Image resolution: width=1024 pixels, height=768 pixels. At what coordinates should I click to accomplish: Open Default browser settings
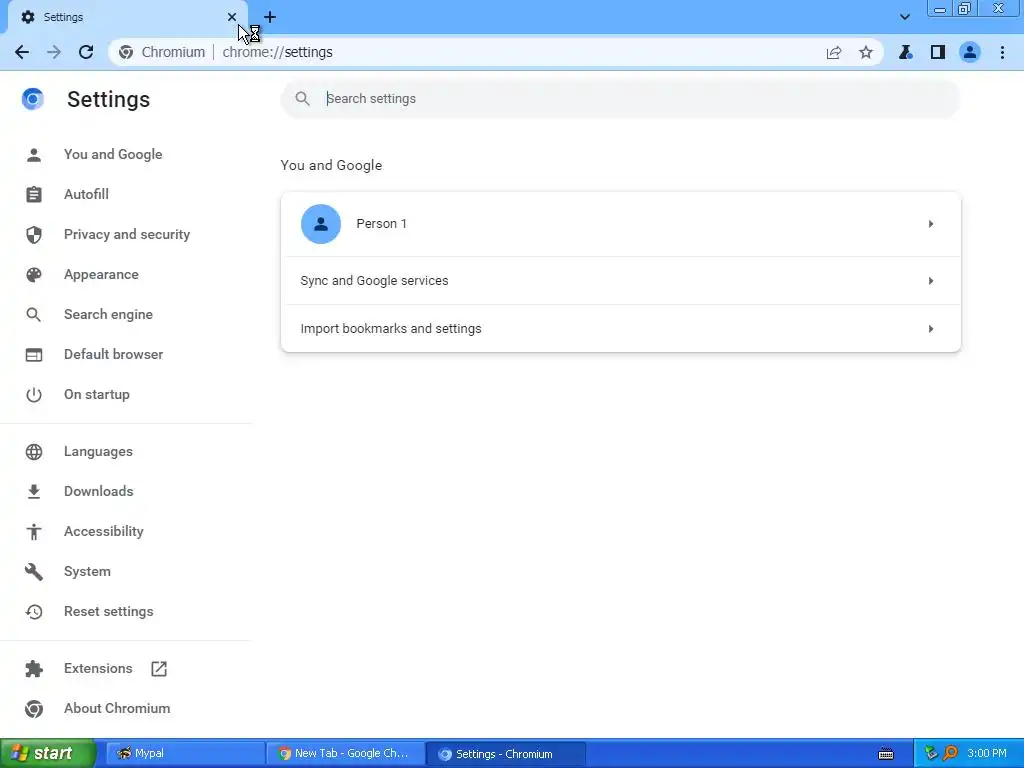(114, 355)
